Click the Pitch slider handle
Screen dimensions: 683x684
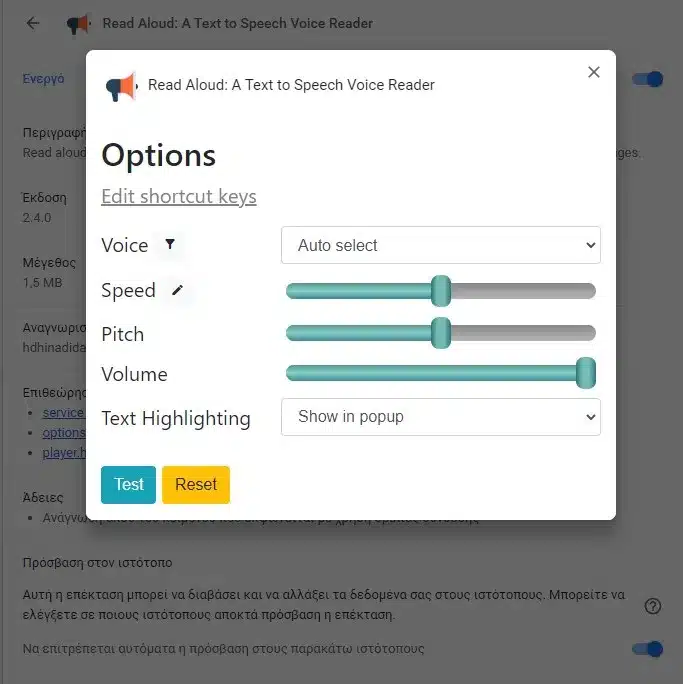(441, 333)
